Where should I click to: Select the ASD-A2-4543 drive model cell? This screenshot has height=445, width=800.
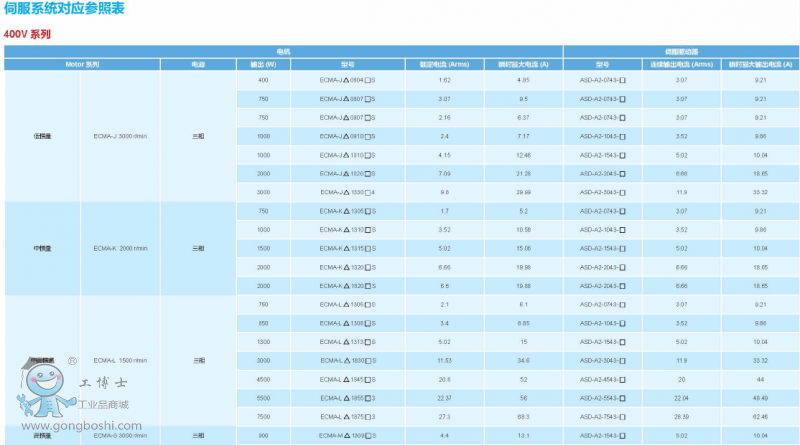[x=602, y=380]
